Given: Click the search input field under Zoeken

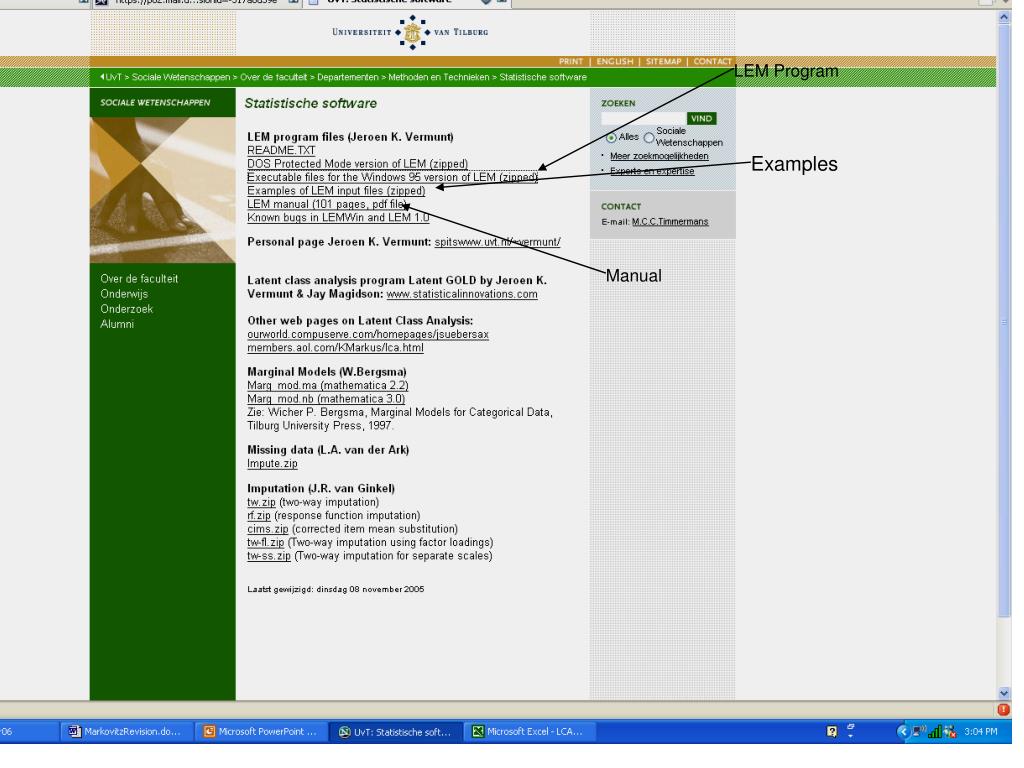Looking at the screenshot, I should tap(643, 118).
